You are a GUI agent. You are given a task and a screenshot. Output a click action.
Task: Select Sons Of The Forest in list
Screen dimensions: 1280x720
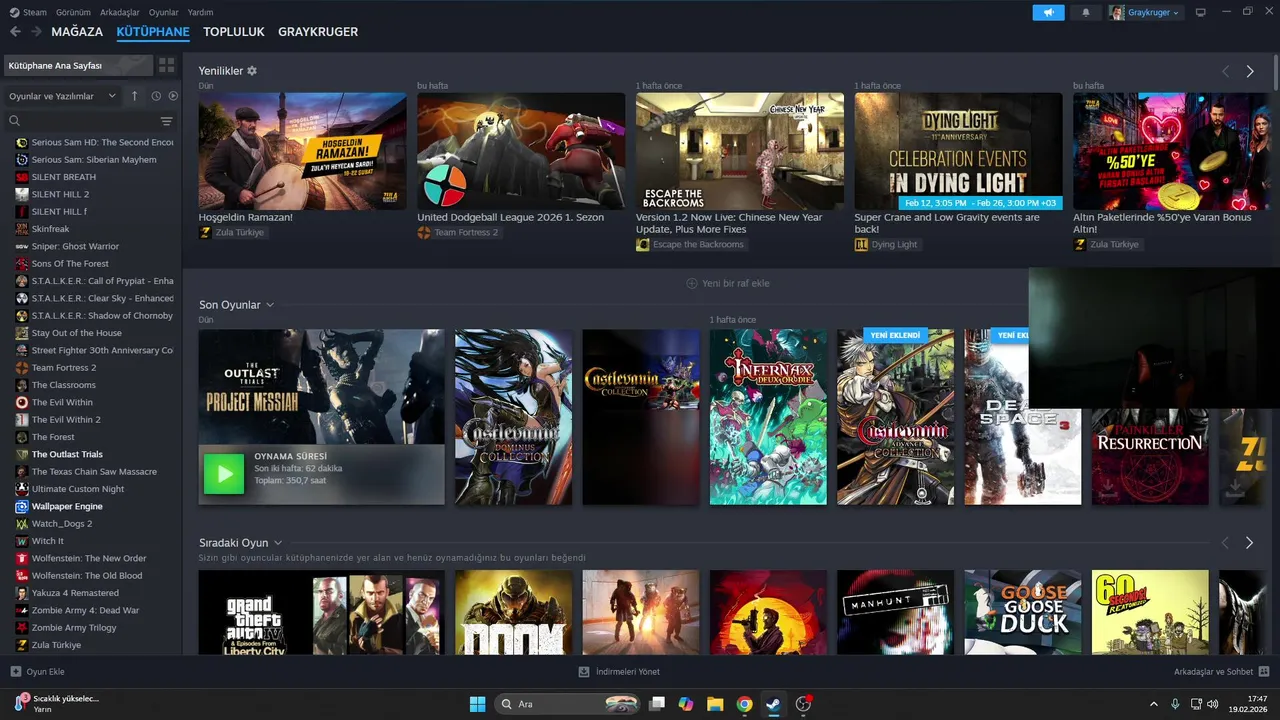pos(70,264)
